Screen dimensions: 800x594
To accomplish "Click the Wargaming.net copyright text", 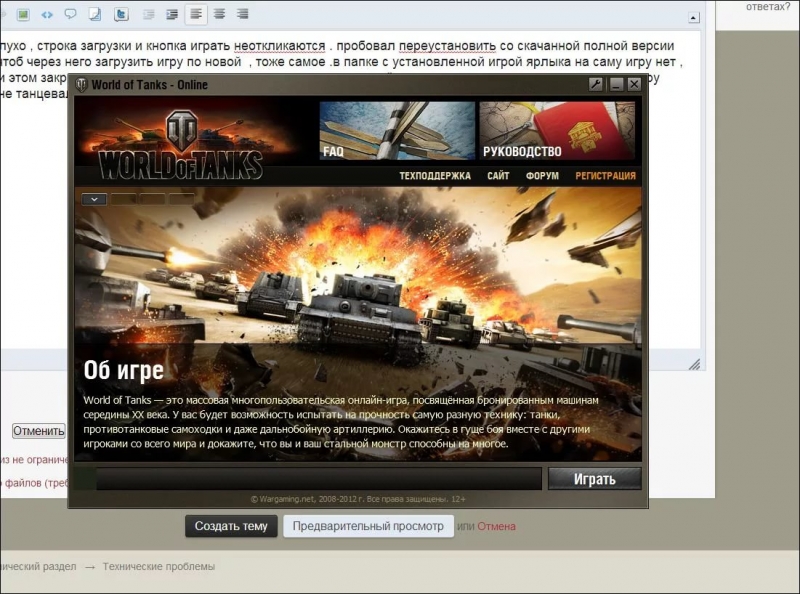I will coord(358,499).
